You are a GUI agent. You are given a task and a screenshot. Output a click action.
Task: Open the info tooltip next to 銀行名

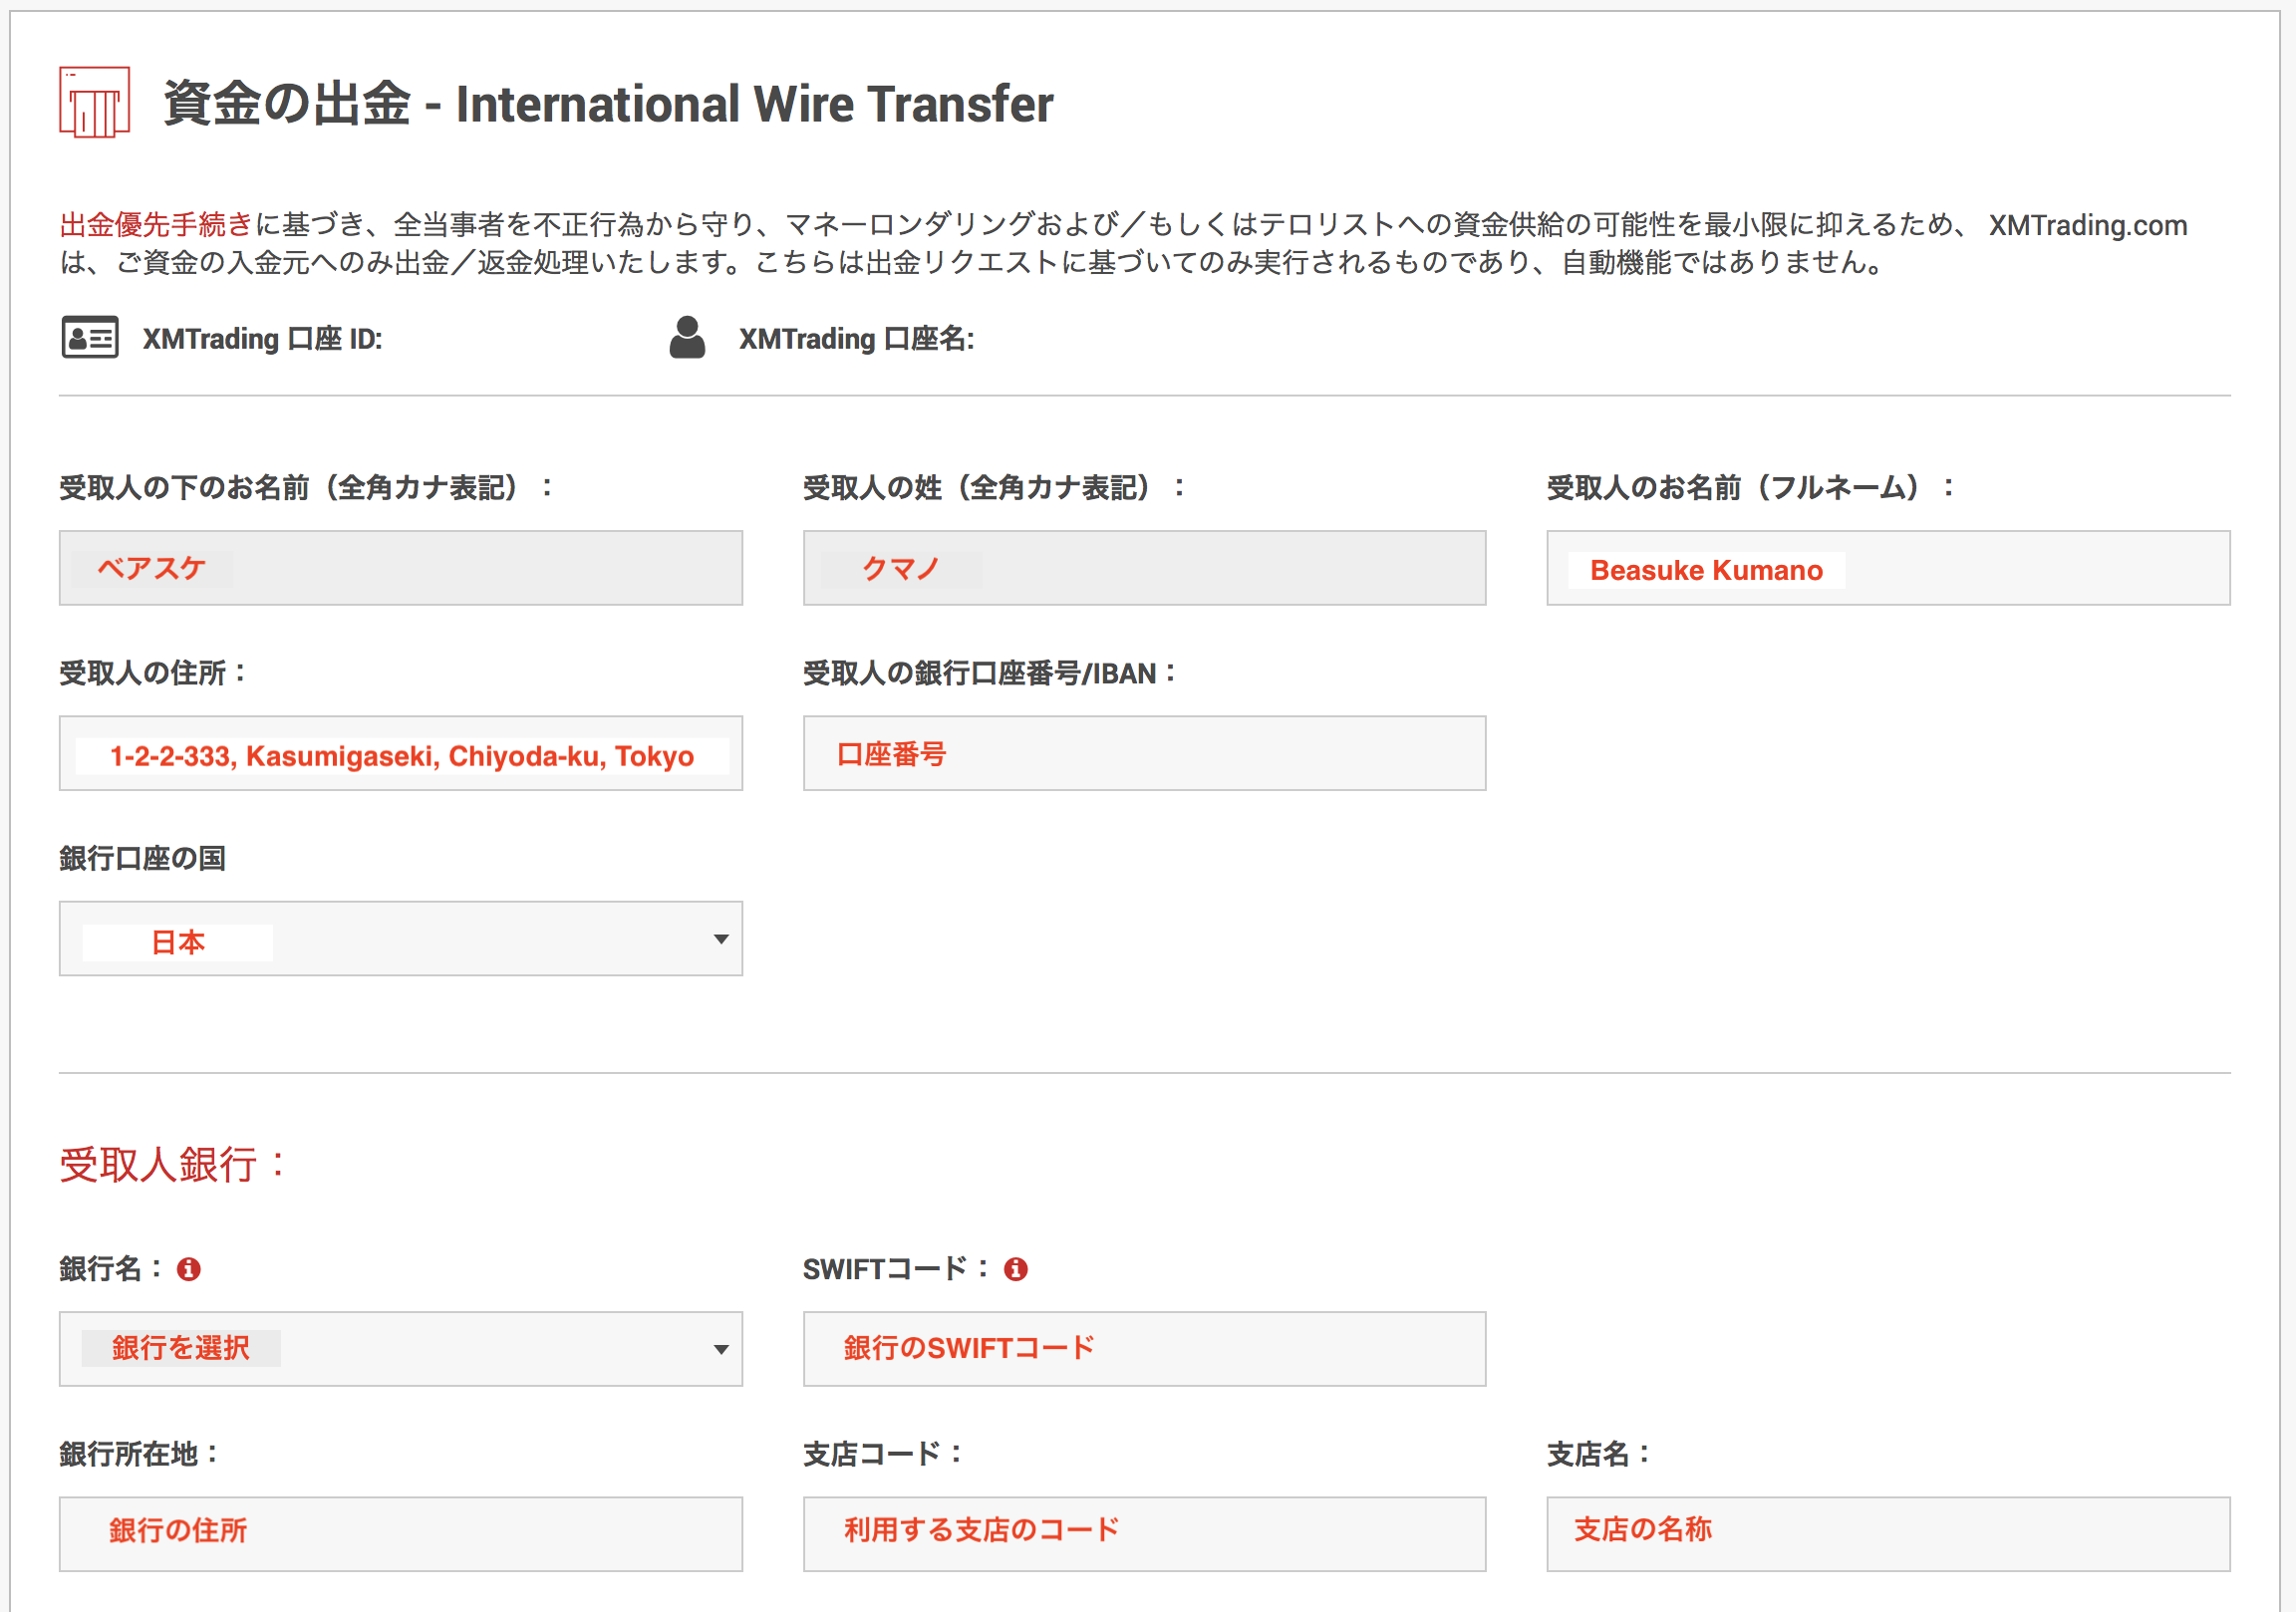[x=189, y=1268]
